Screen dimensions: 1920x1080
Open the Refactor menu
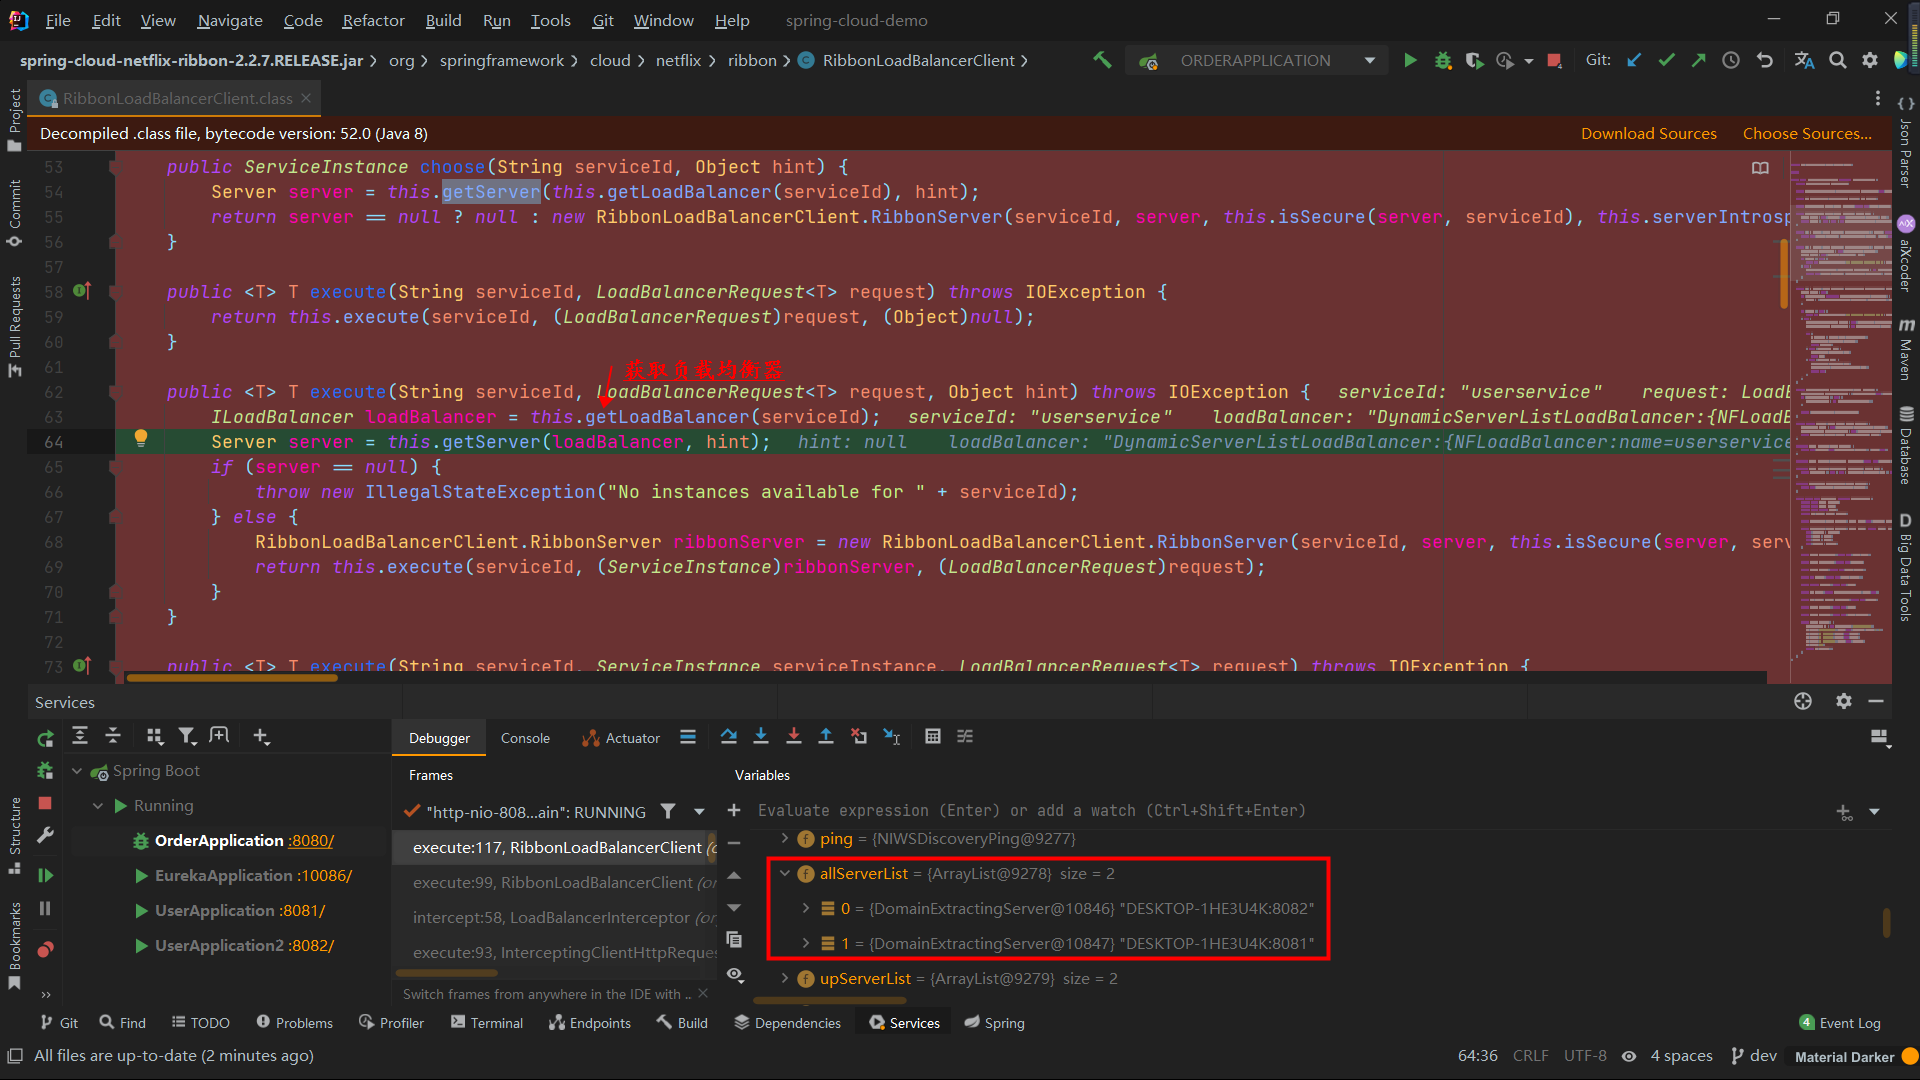373,20
